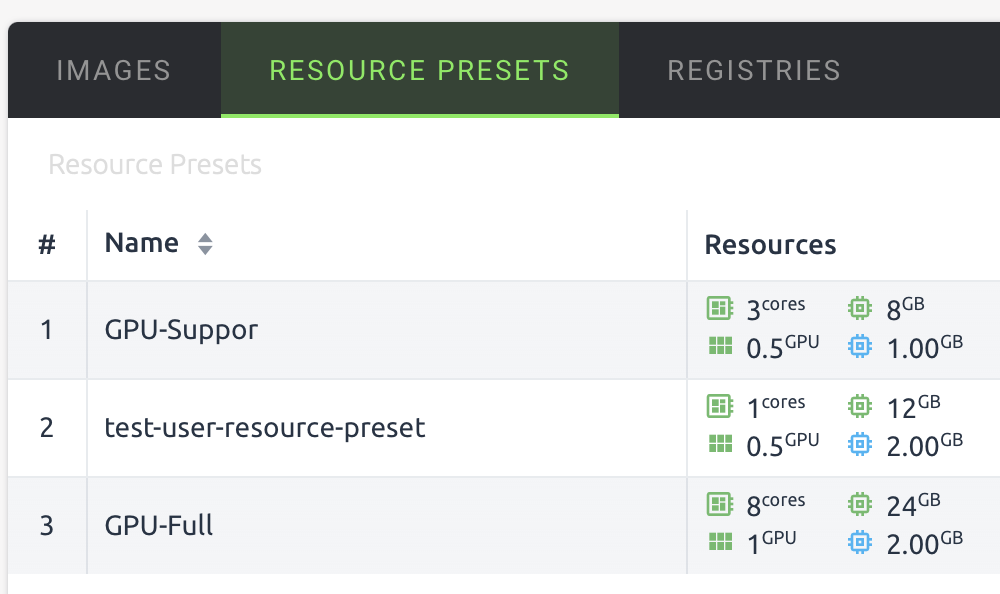Open the test-user-resource-preset entry
Viewport: 1000px width, 594px height.
click(265, 427)
